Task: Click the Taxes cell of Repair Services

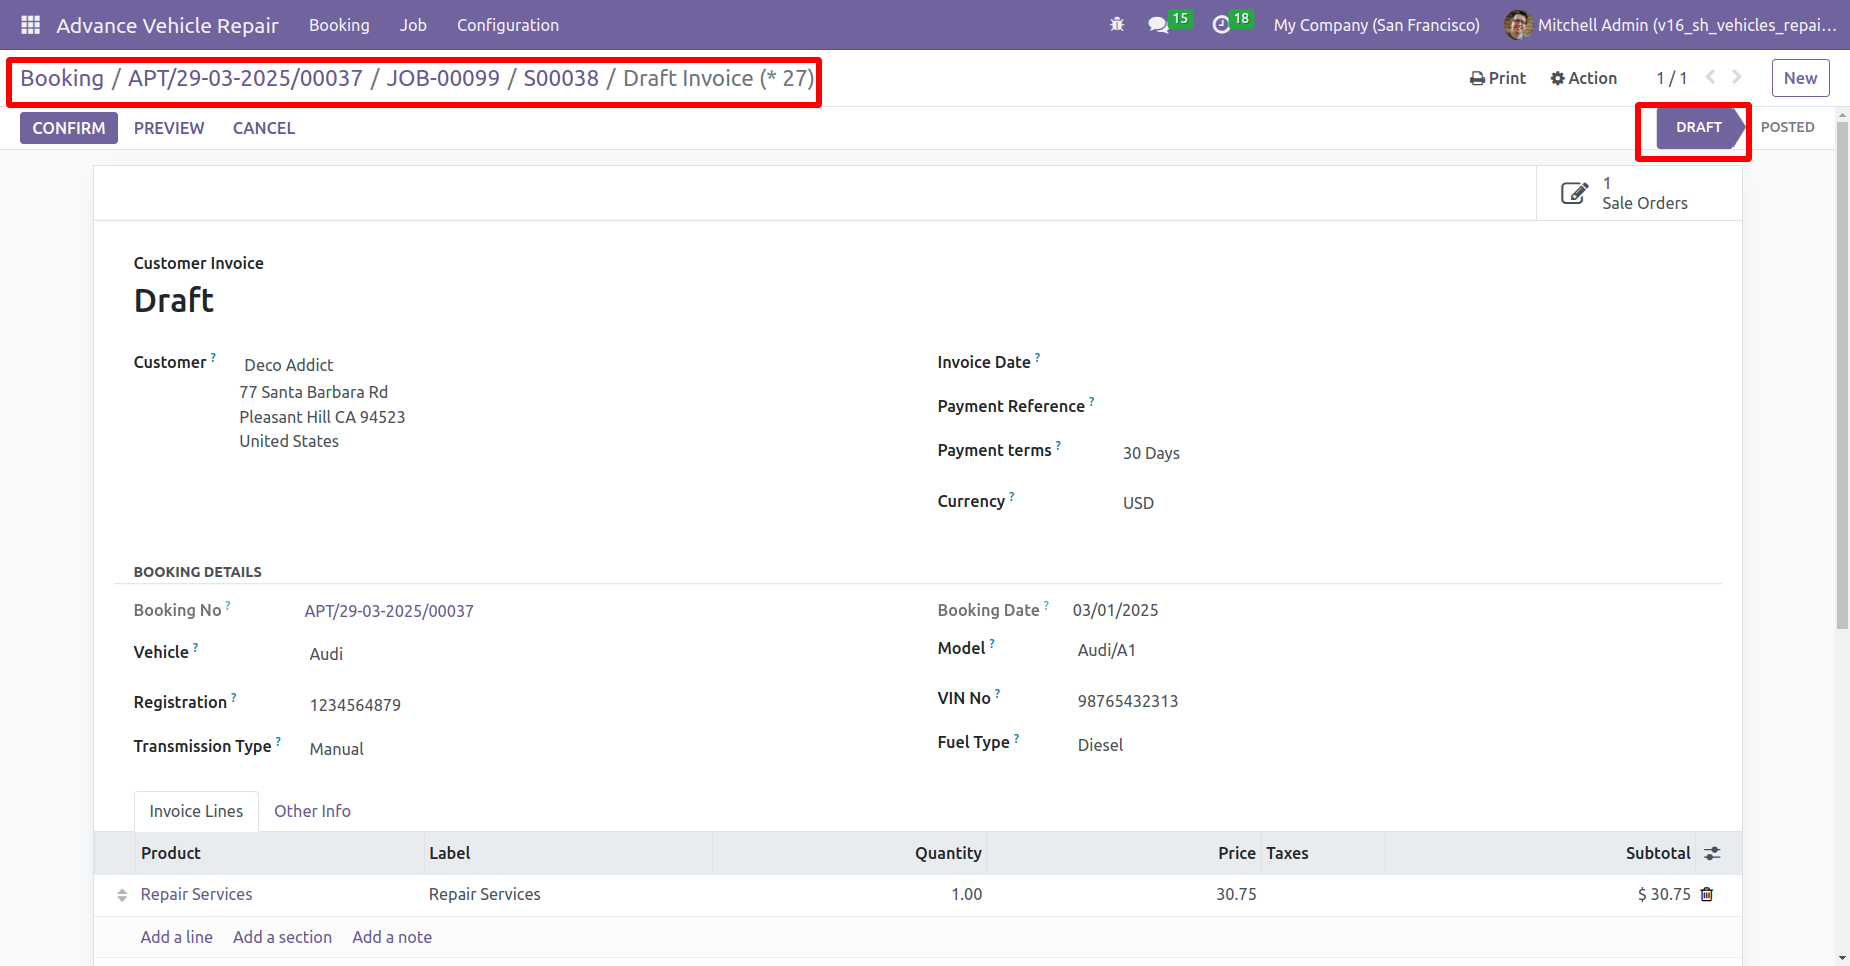Action: pyautogui.click(x=1323, y=894)
